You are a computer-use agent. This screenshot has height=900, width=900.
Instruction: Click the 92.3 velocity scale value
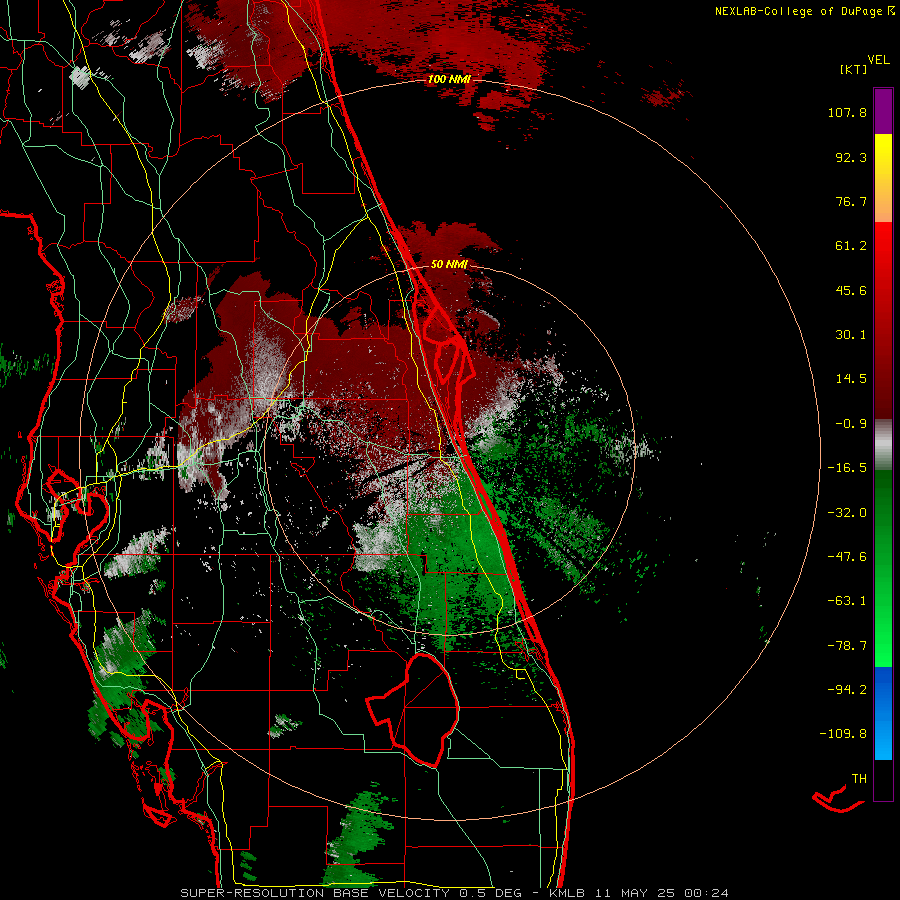[x=851, y=157]
